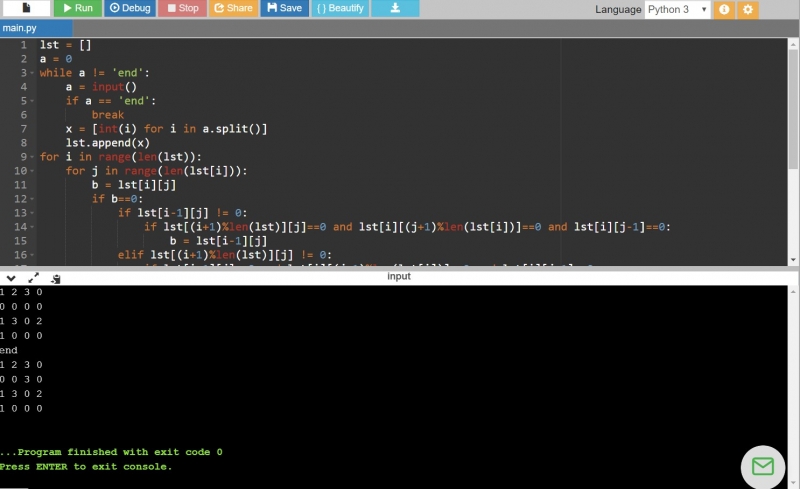Click the console input row '0 0 0 0'

pyautogui.click(x=21, y=306)
